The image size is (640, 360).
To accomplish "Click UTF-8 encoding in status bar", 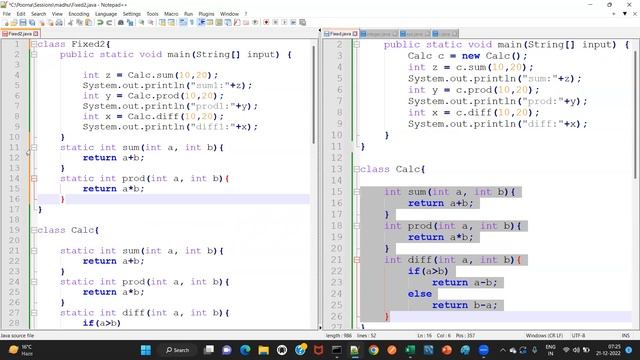I will [x=579, y=336].
